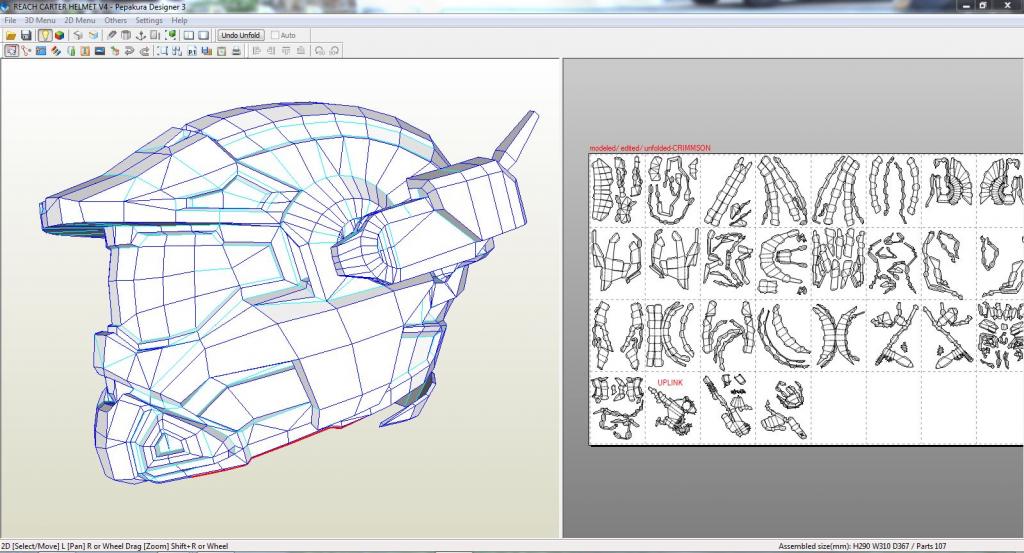Screen dimensions: 1024x553
Task: Select the red rotate-part tool icon
Action: (26, 50)
